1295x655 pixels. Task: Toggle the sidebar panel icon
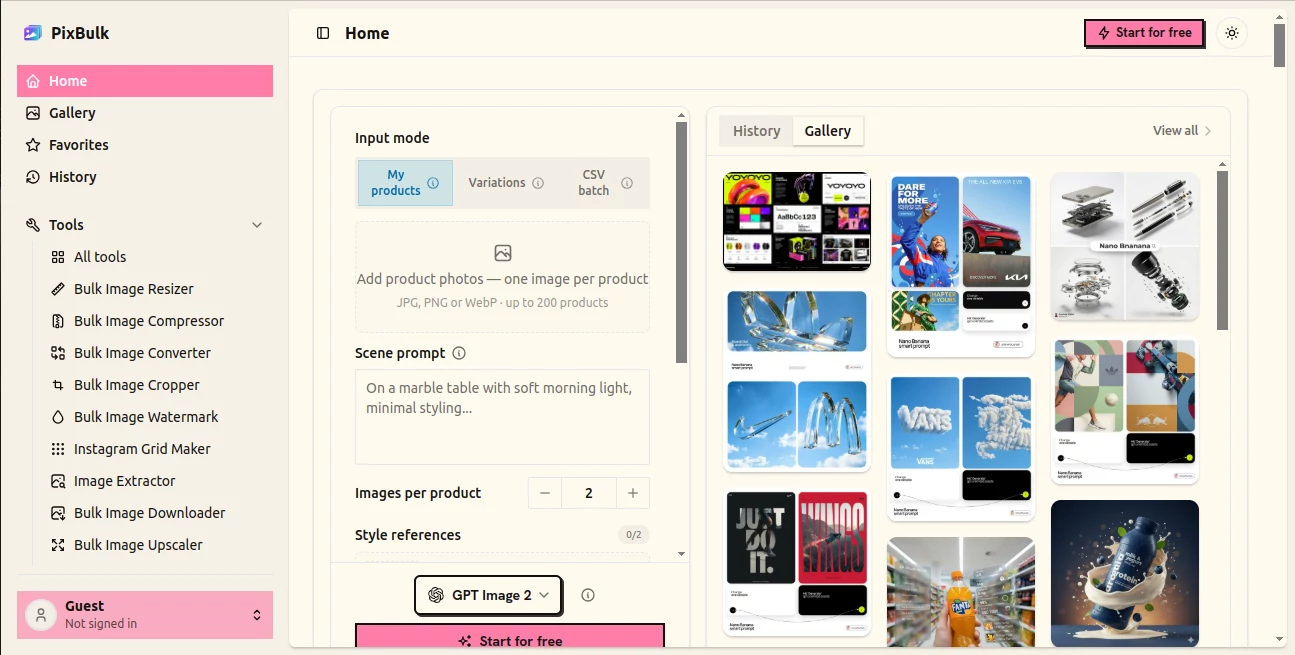pyautogui.click(x=323, y=33)
